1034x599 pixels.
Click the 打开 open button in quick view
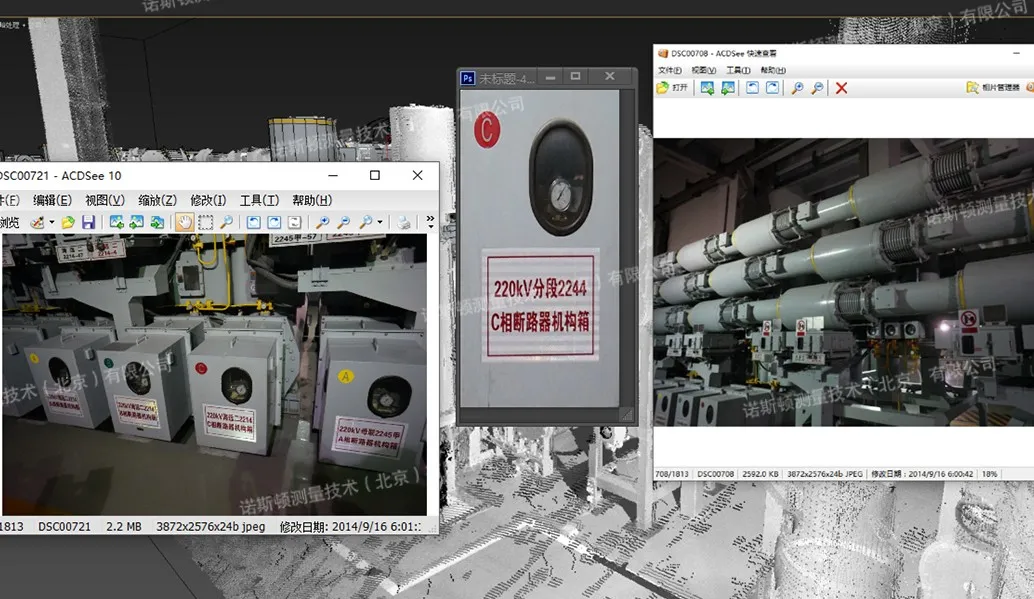point(673,87)
